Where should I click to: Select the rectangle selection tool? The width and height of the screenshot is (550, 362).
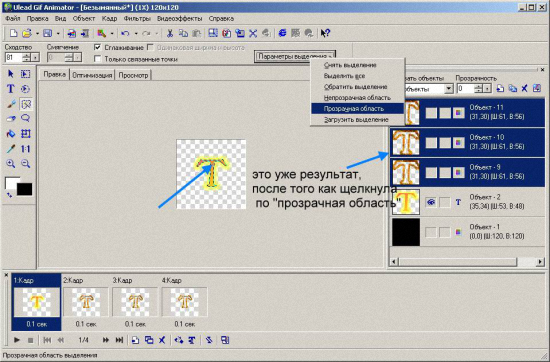pos(26,74)
